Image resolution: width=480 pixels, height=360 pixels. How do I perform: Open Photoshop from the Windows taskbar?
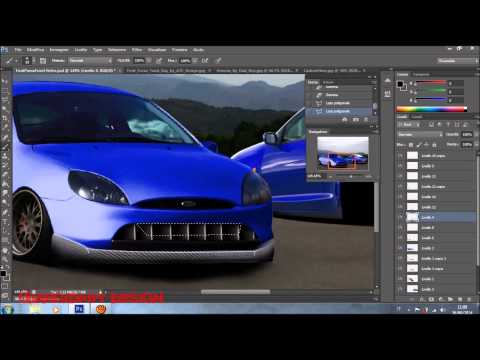tap(79, 309)
